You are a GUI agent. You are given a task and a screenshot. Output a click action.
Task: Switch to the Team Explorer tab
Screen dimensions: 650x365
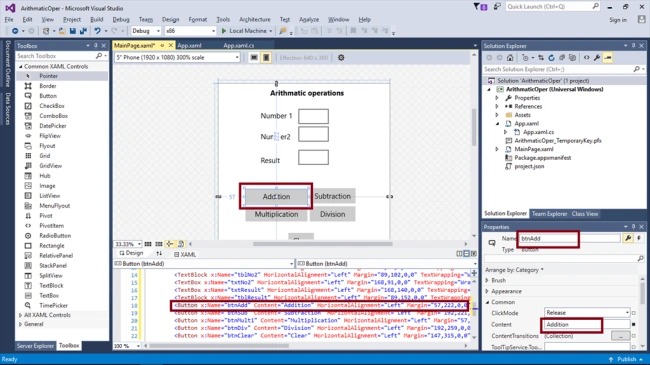[x=549, y=214]
